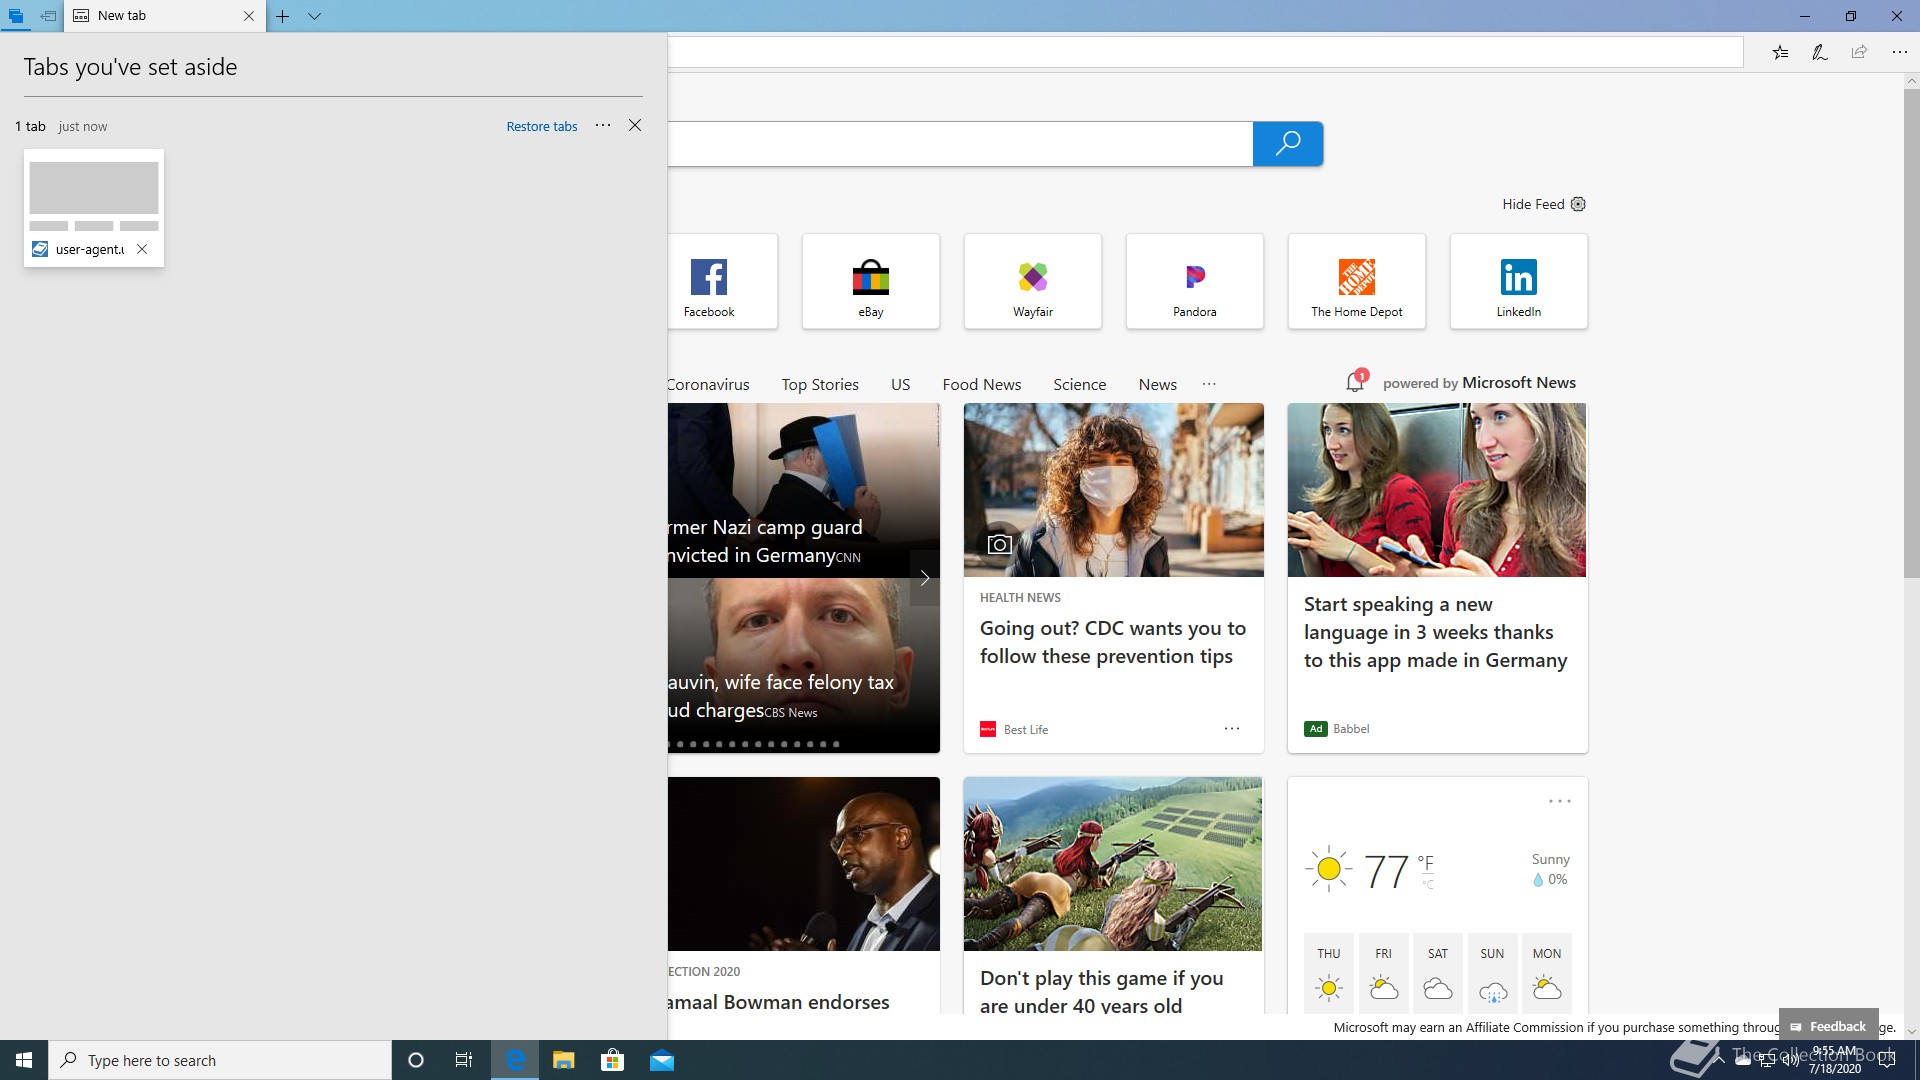Remove the set-aside tab group
Viewport: 1920px width, 1080px height.
[635, 125]
